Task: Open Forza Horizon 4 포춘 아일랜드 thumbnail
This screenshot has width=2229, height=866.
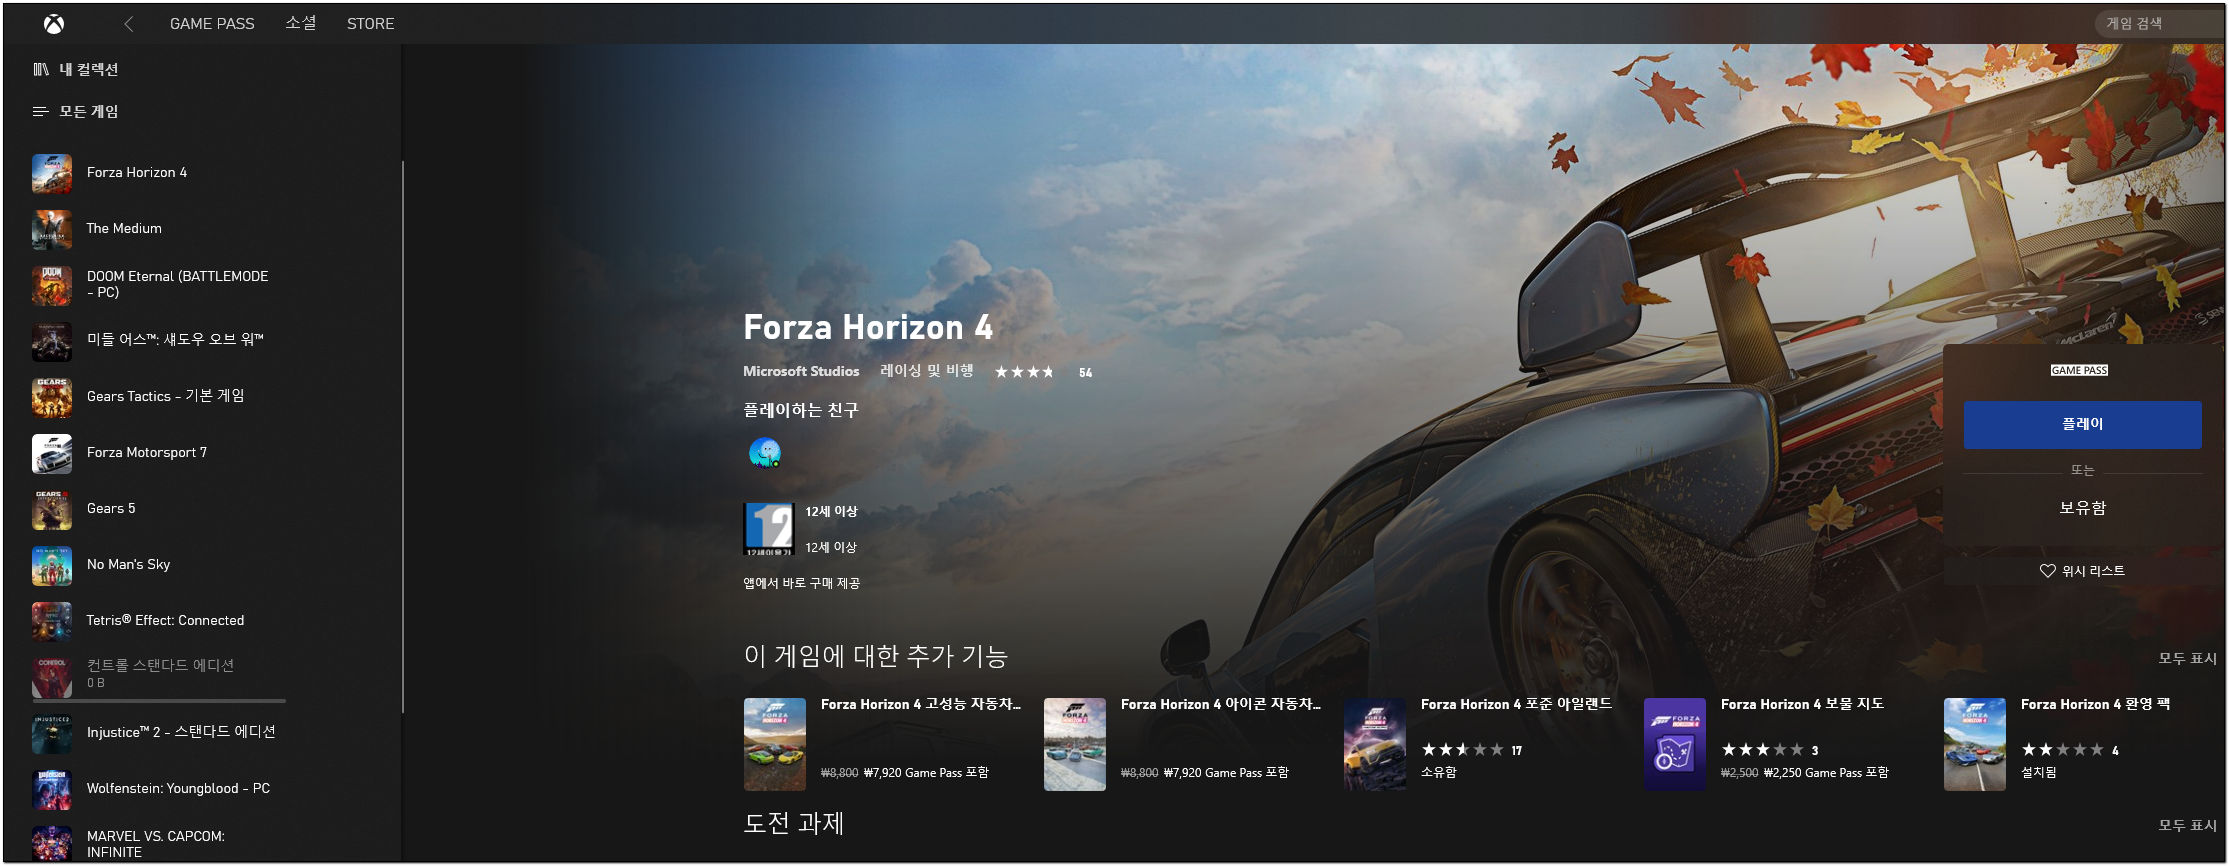Action: pyautogui.click(x=1375, y=745)
